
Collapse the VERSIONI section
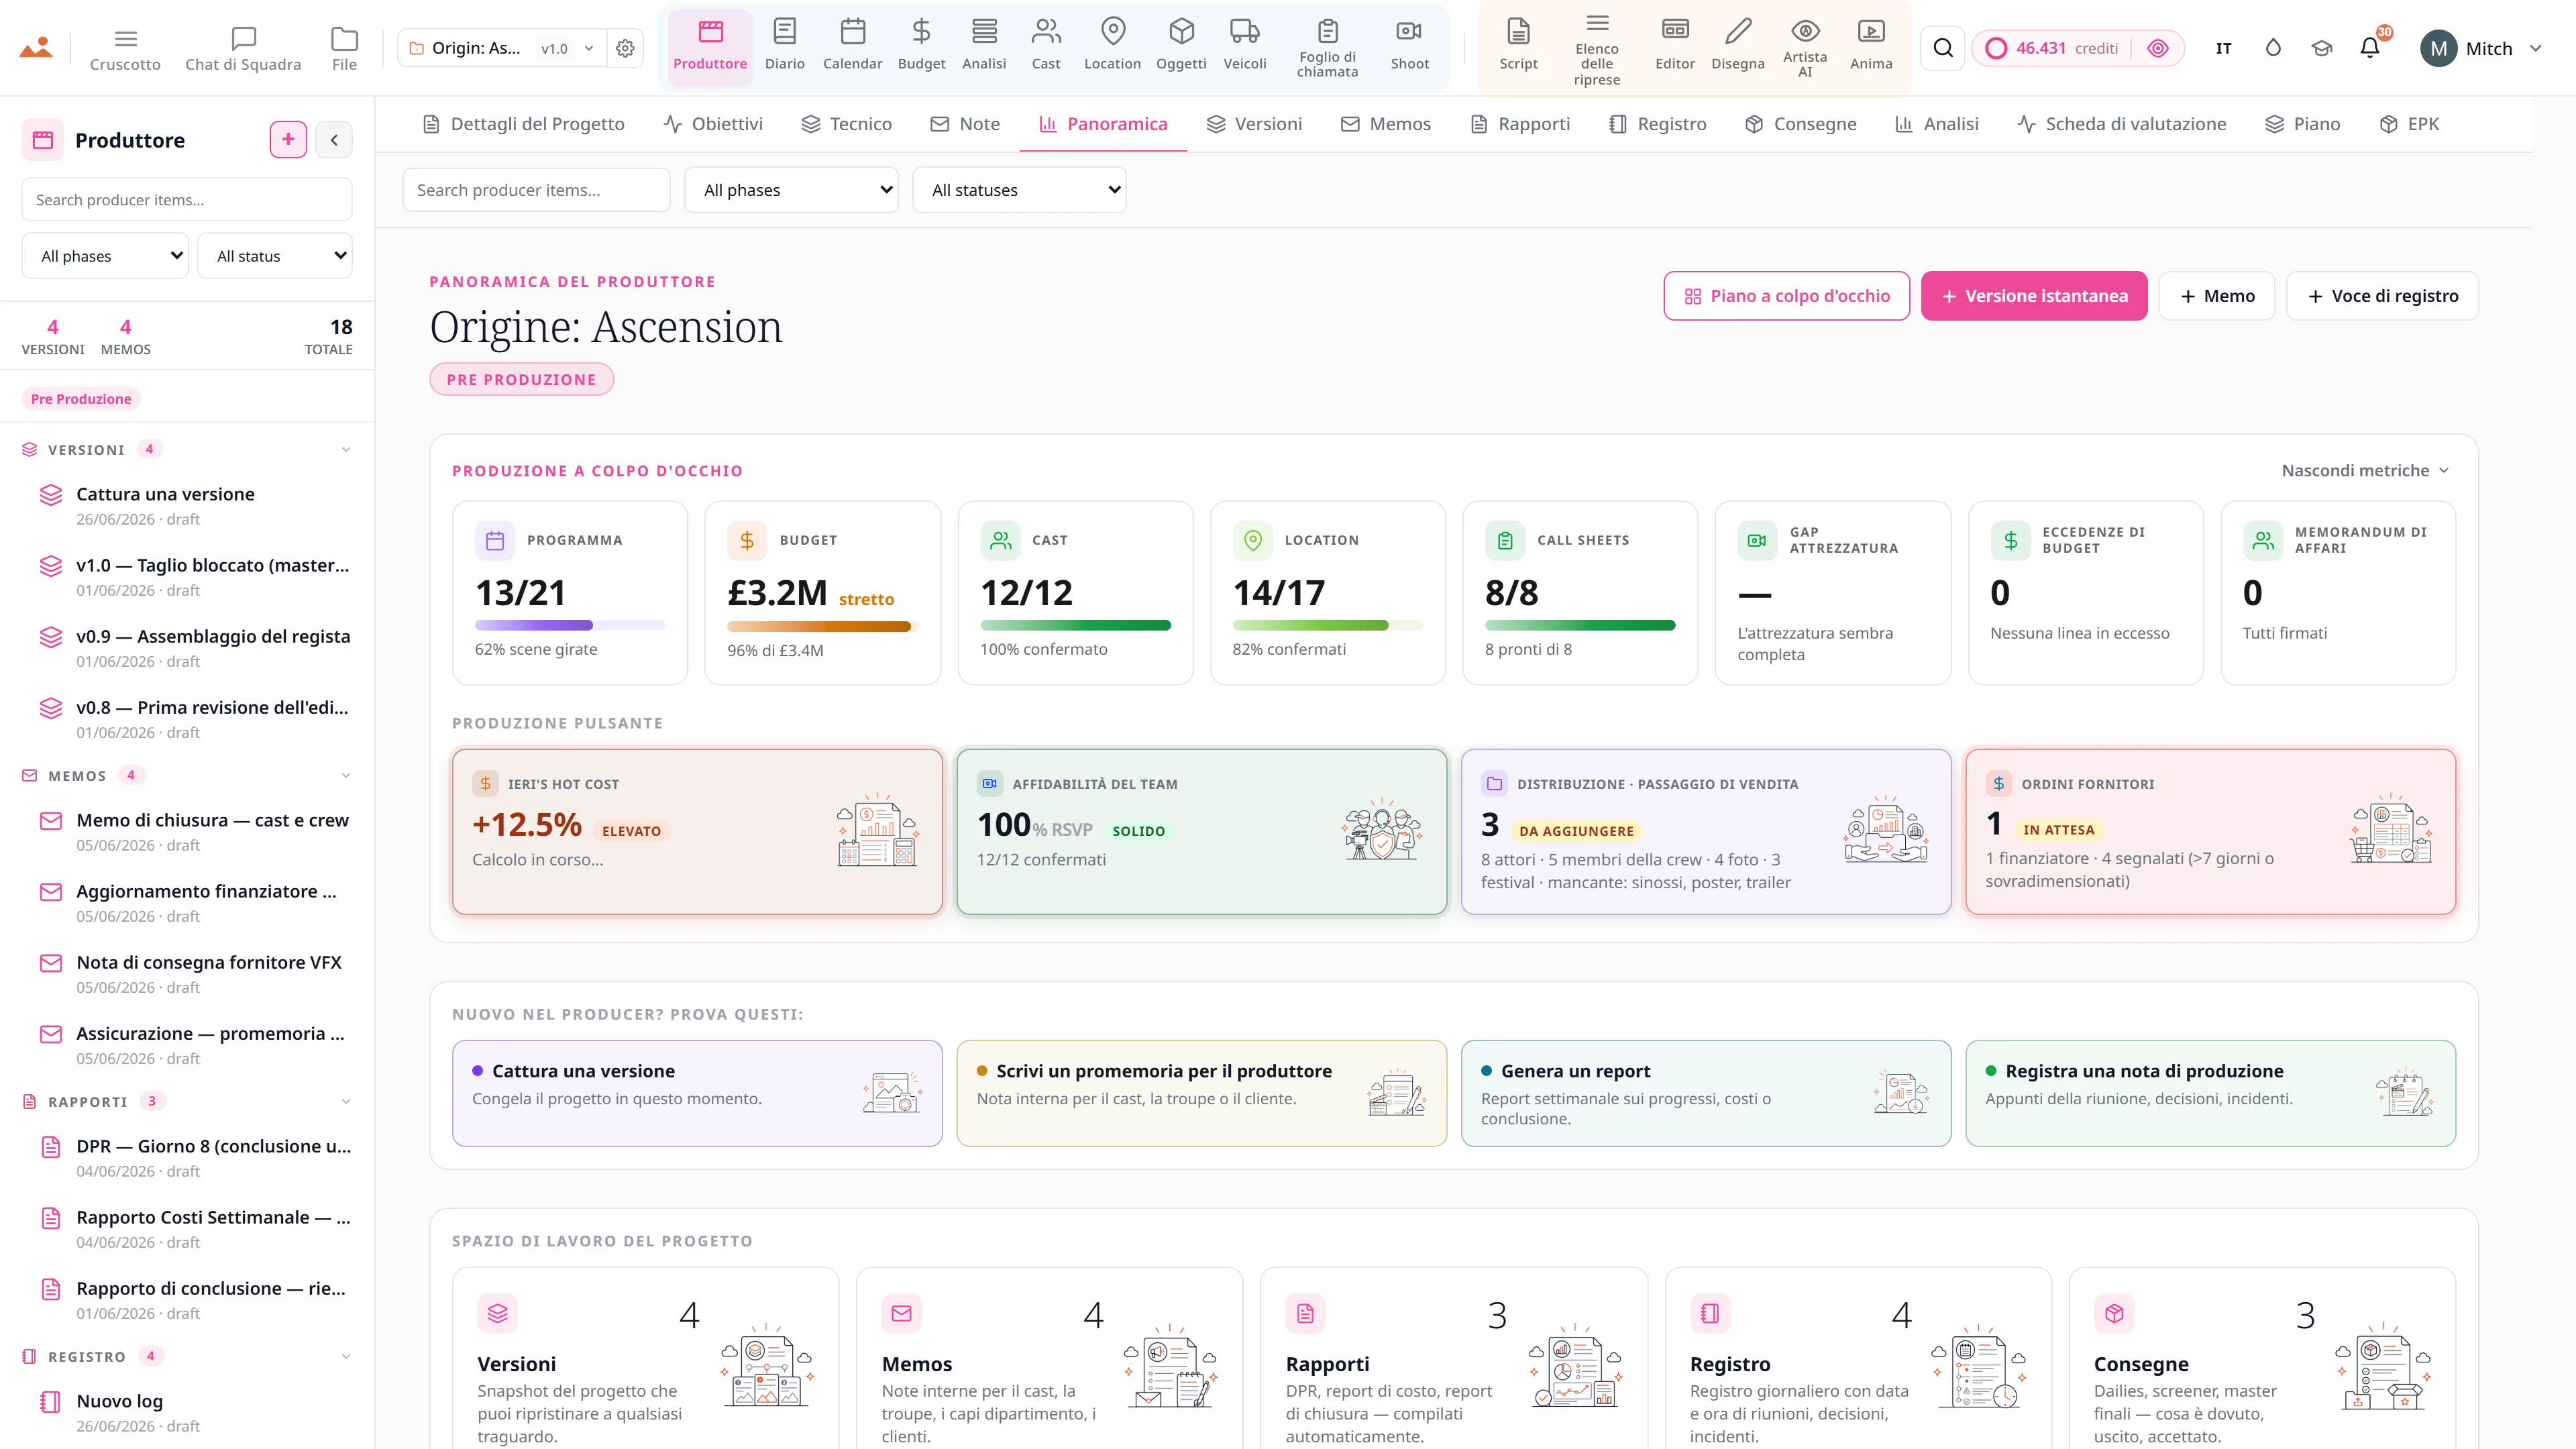pos(346,449)
